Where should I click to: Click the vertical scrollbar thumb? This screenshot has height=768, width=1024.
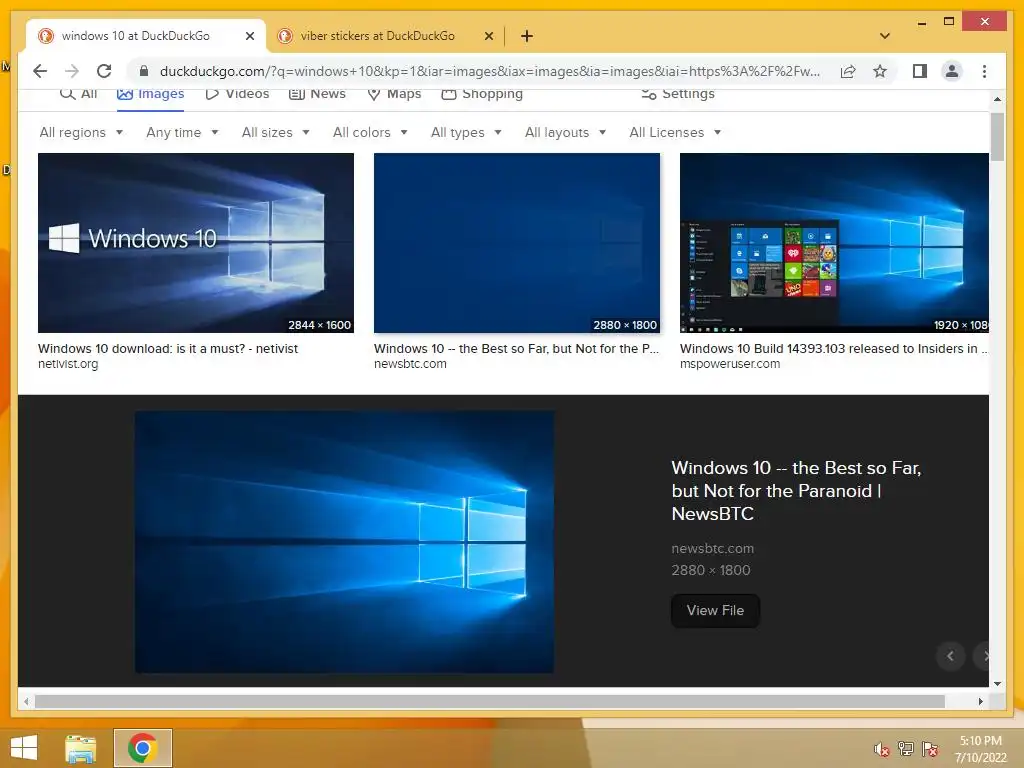(x=997, y=136)
